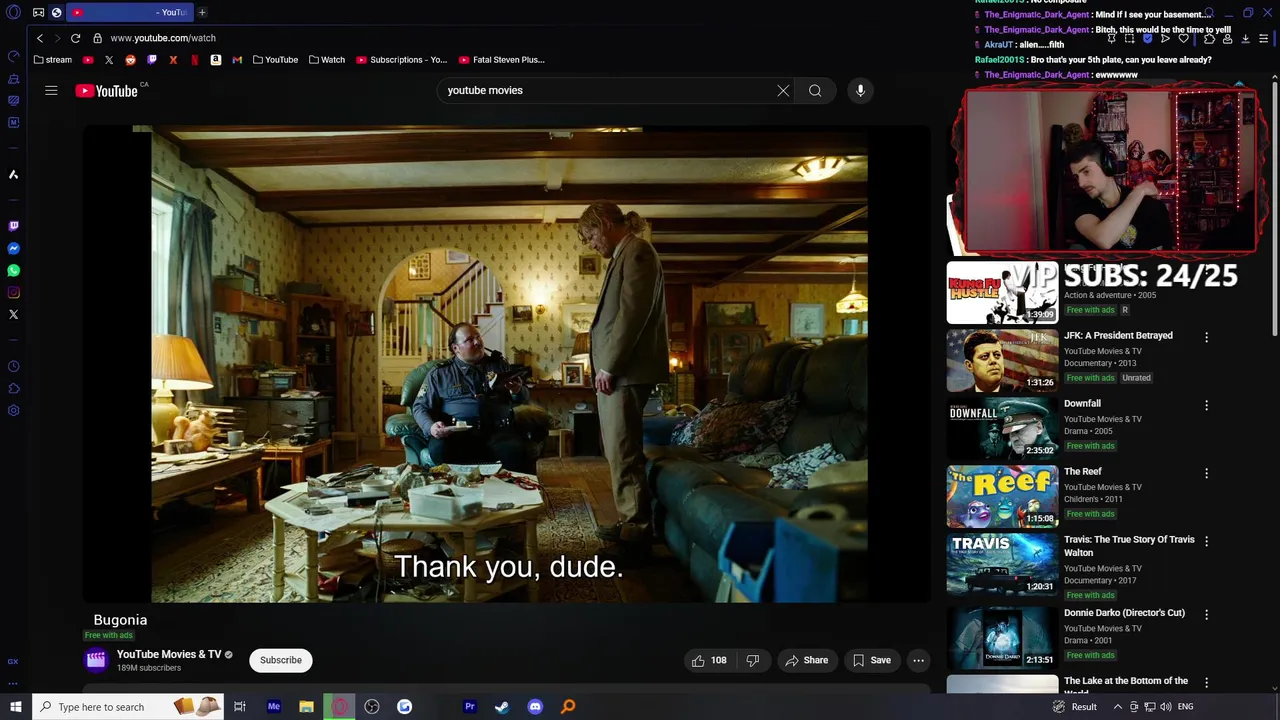This screenshot has width=1280, height=720.
Task: Open the browser Downloads icon
Action: click(1245, 38)
